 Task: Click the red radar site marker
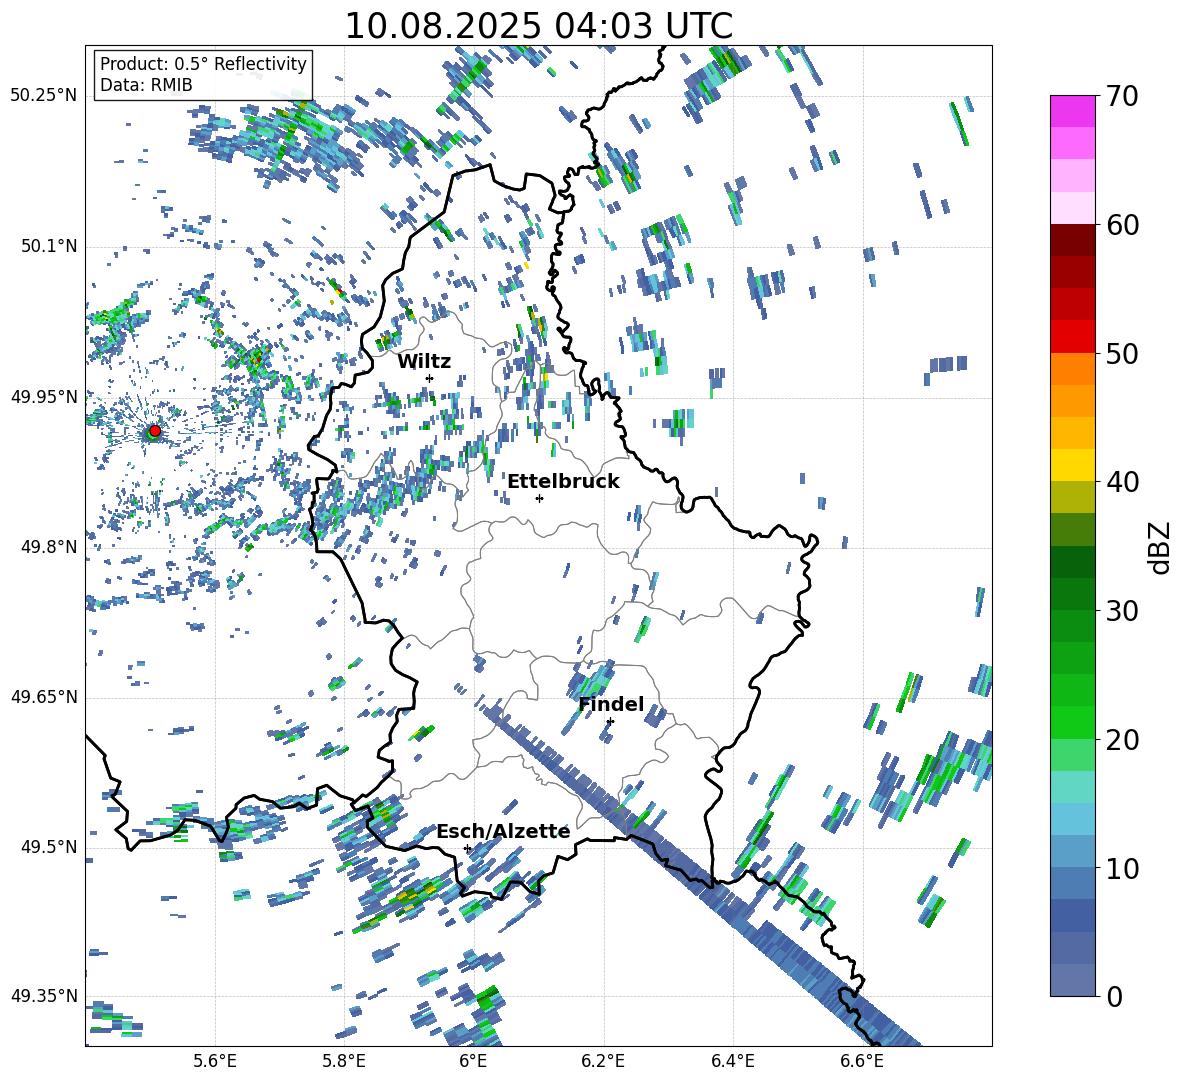pos(155,431)
